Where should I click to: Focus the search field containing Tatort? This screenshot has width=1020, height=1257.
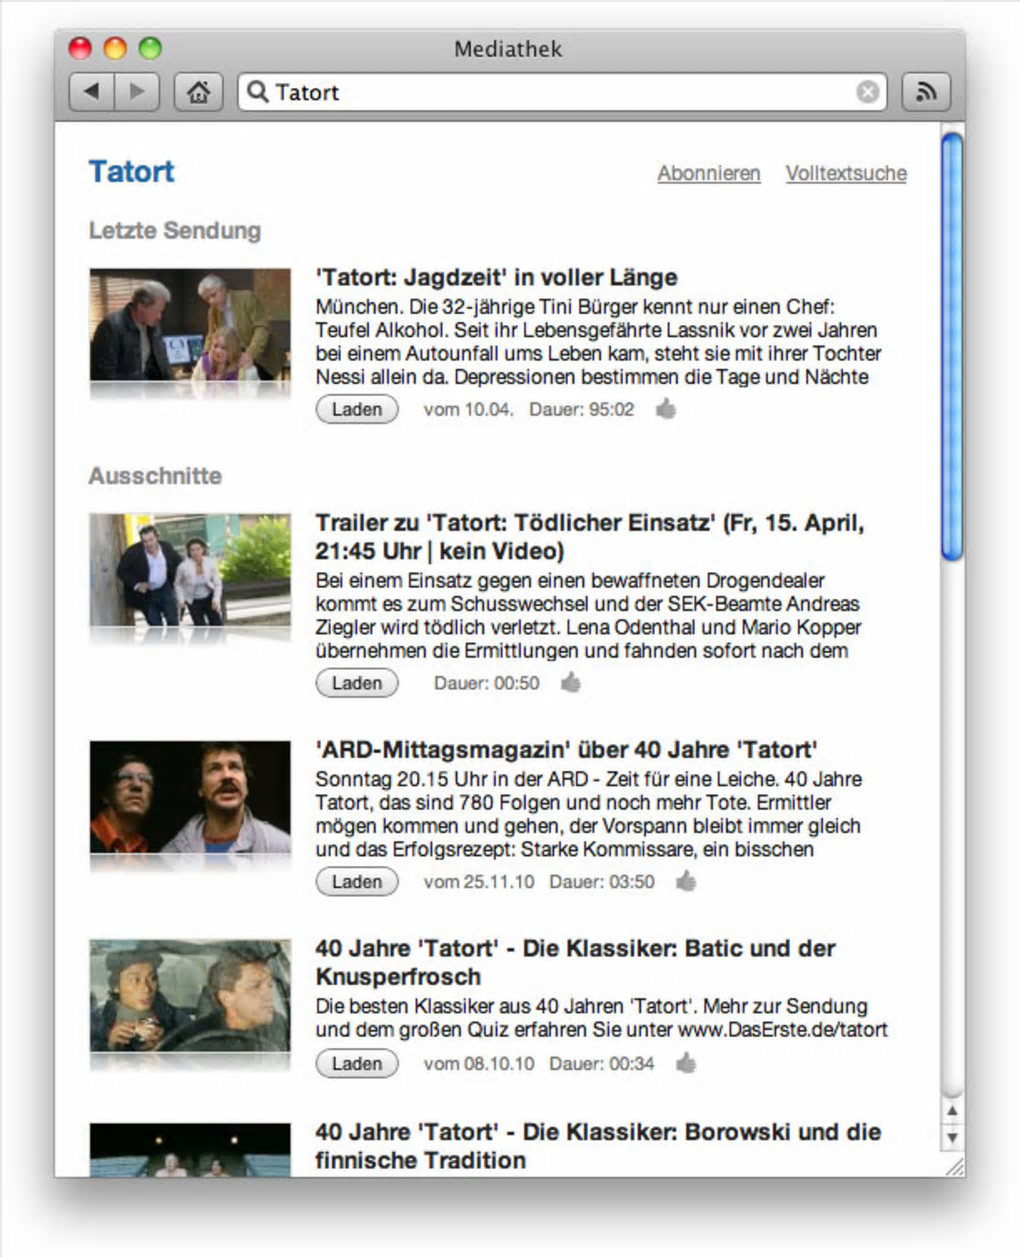pos(562,92)
